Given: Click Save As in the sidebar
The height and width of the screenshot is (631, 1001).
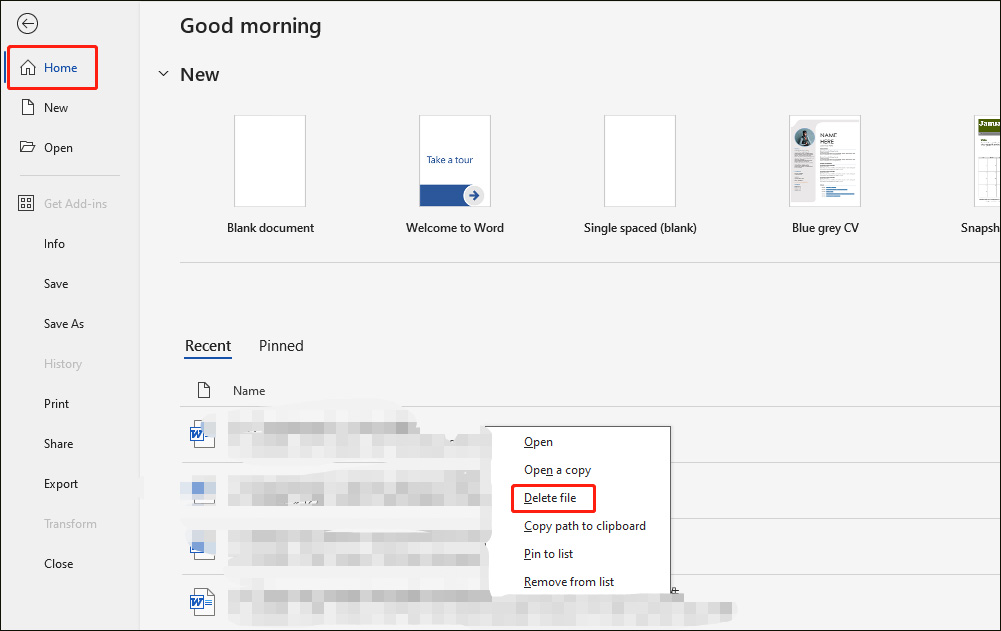Looking at the screenshot, I should [63, 323].
